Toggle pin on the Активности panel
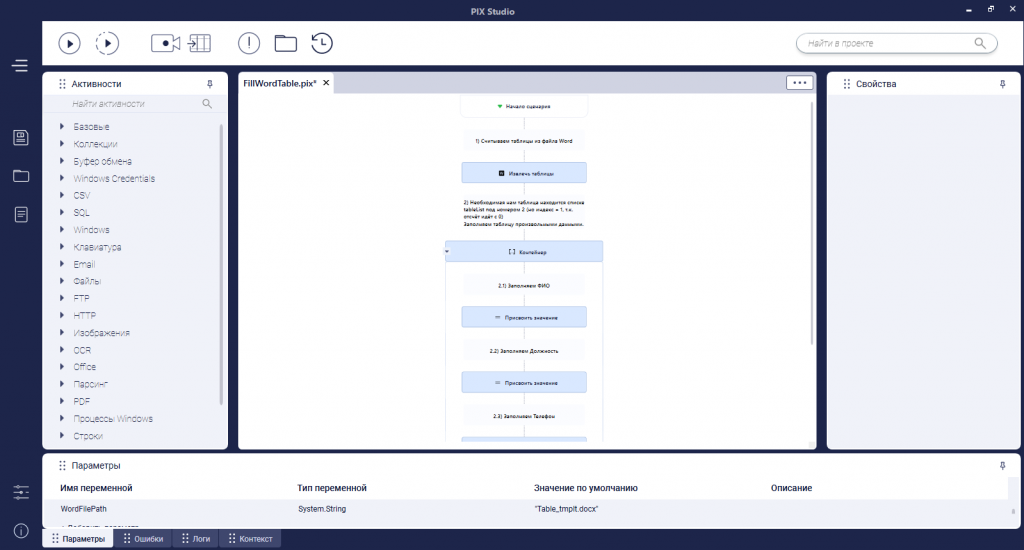Viewport: 1024px width, 550px height. (x=209, y=84)
